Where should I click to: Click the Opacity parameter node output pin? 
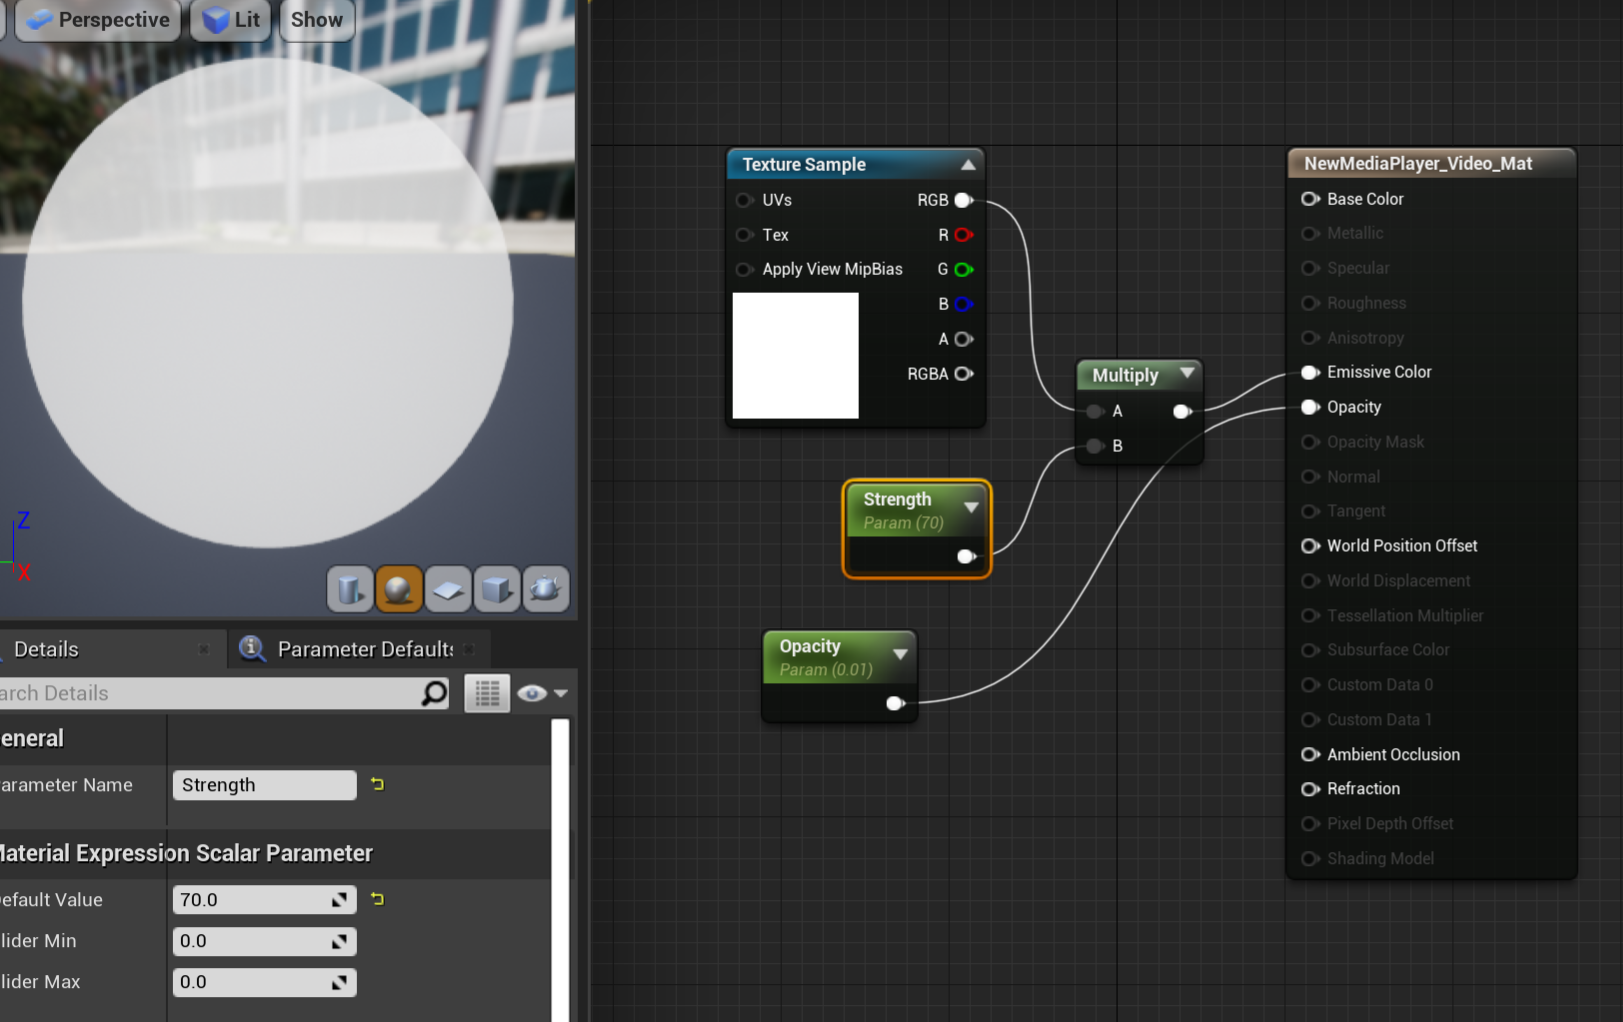tap(895, 703)
